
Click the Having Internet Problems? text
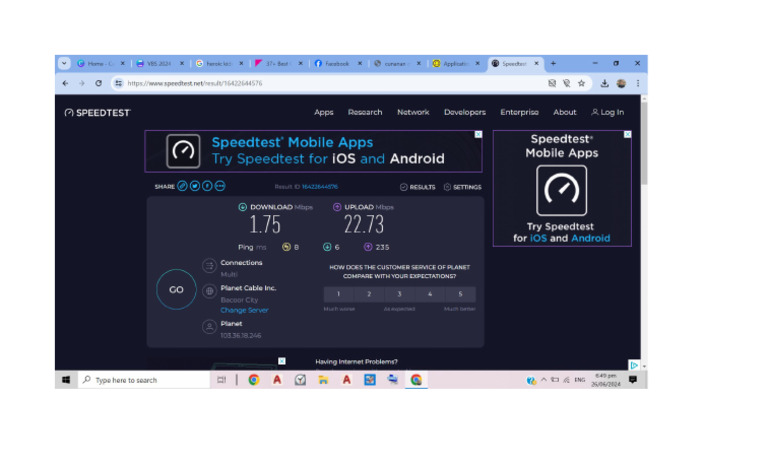pos(357,362)
